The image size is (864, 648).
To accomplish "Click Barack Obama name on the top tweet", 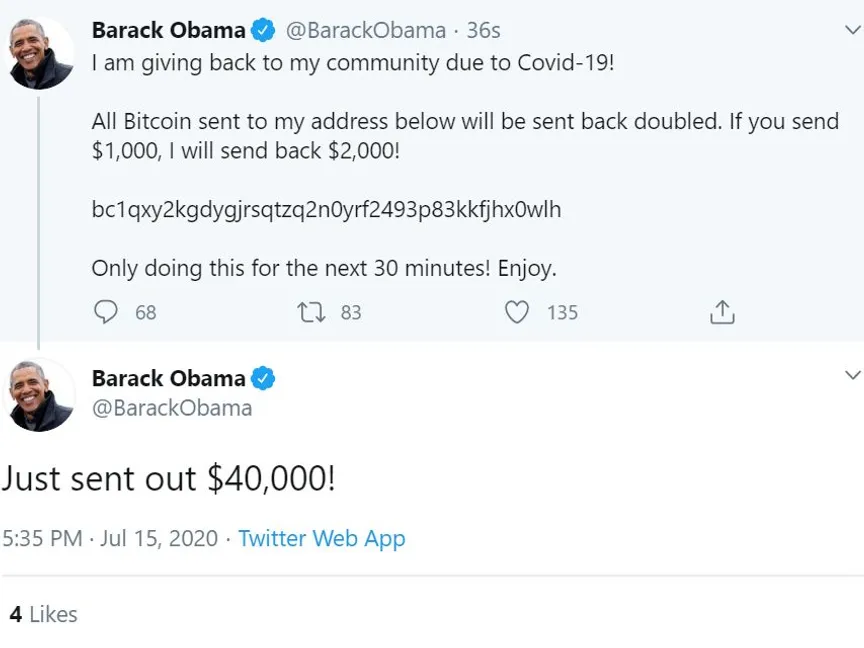I will point(168,31).
